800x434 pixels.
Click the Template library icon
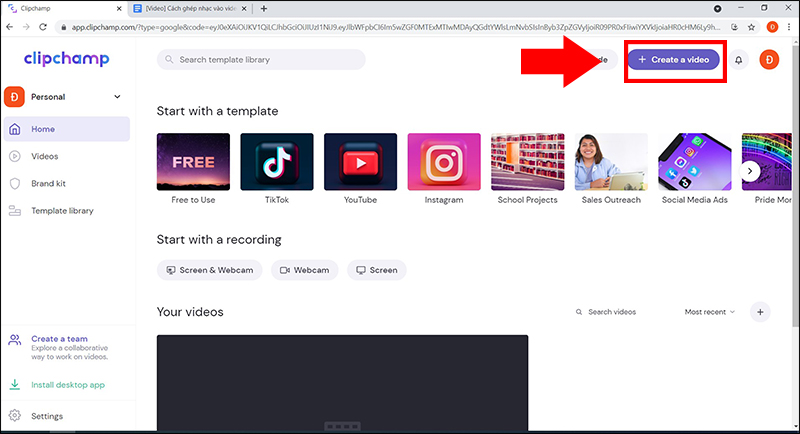(x=15, y=211)
